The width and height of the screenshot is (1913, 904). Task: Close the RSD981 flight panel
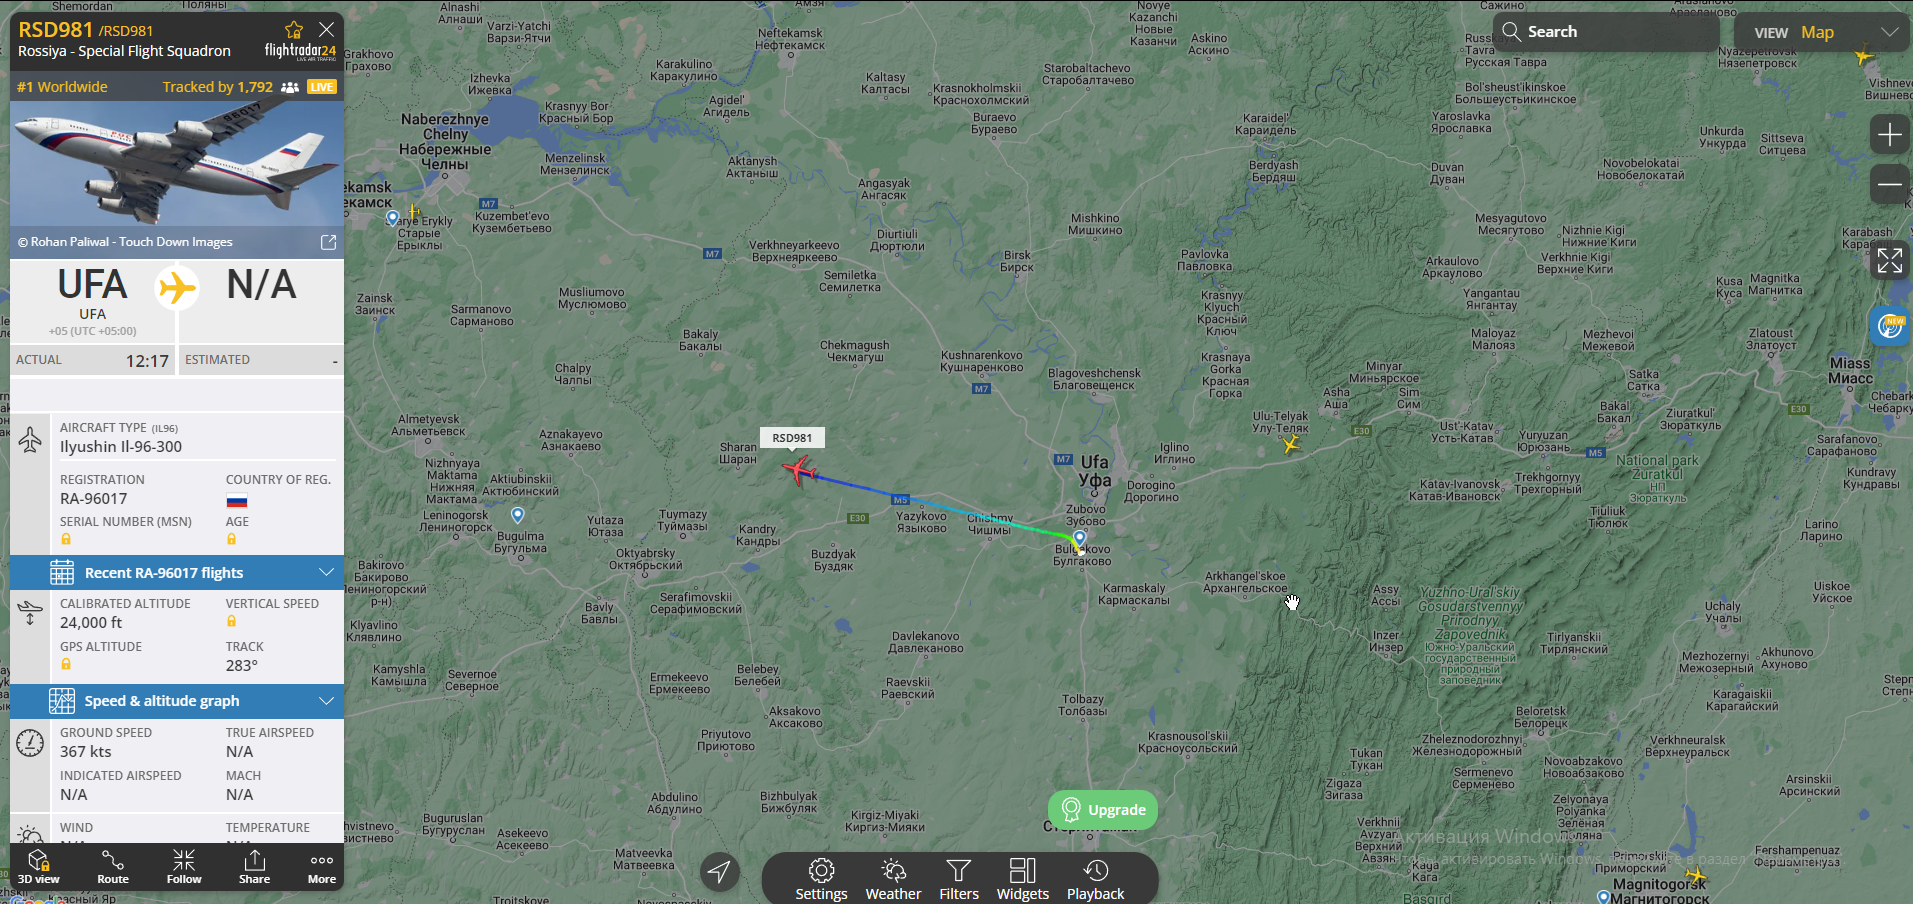pyautogui.click(x=326, y=30)
